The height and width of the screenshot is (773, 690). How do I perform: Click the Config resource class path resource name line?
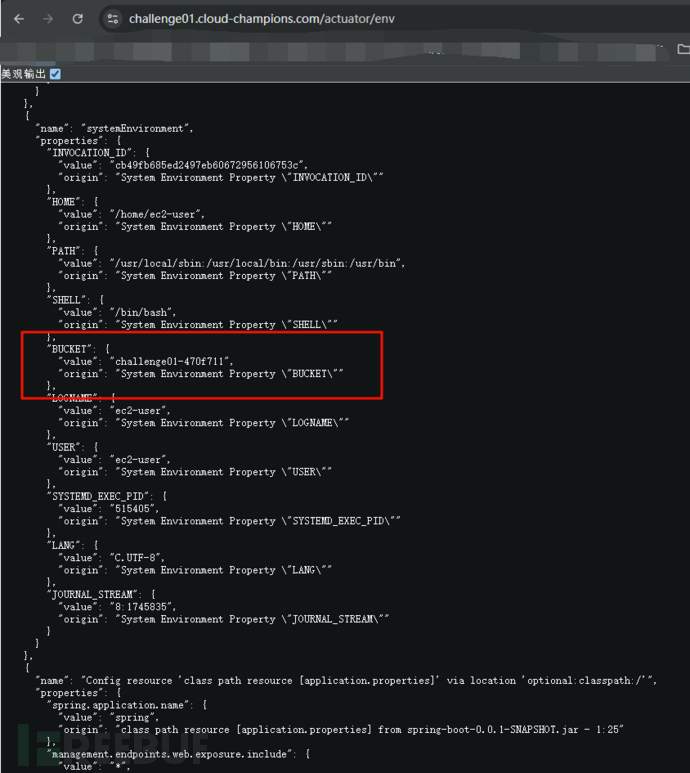click(x=346, y=680)
